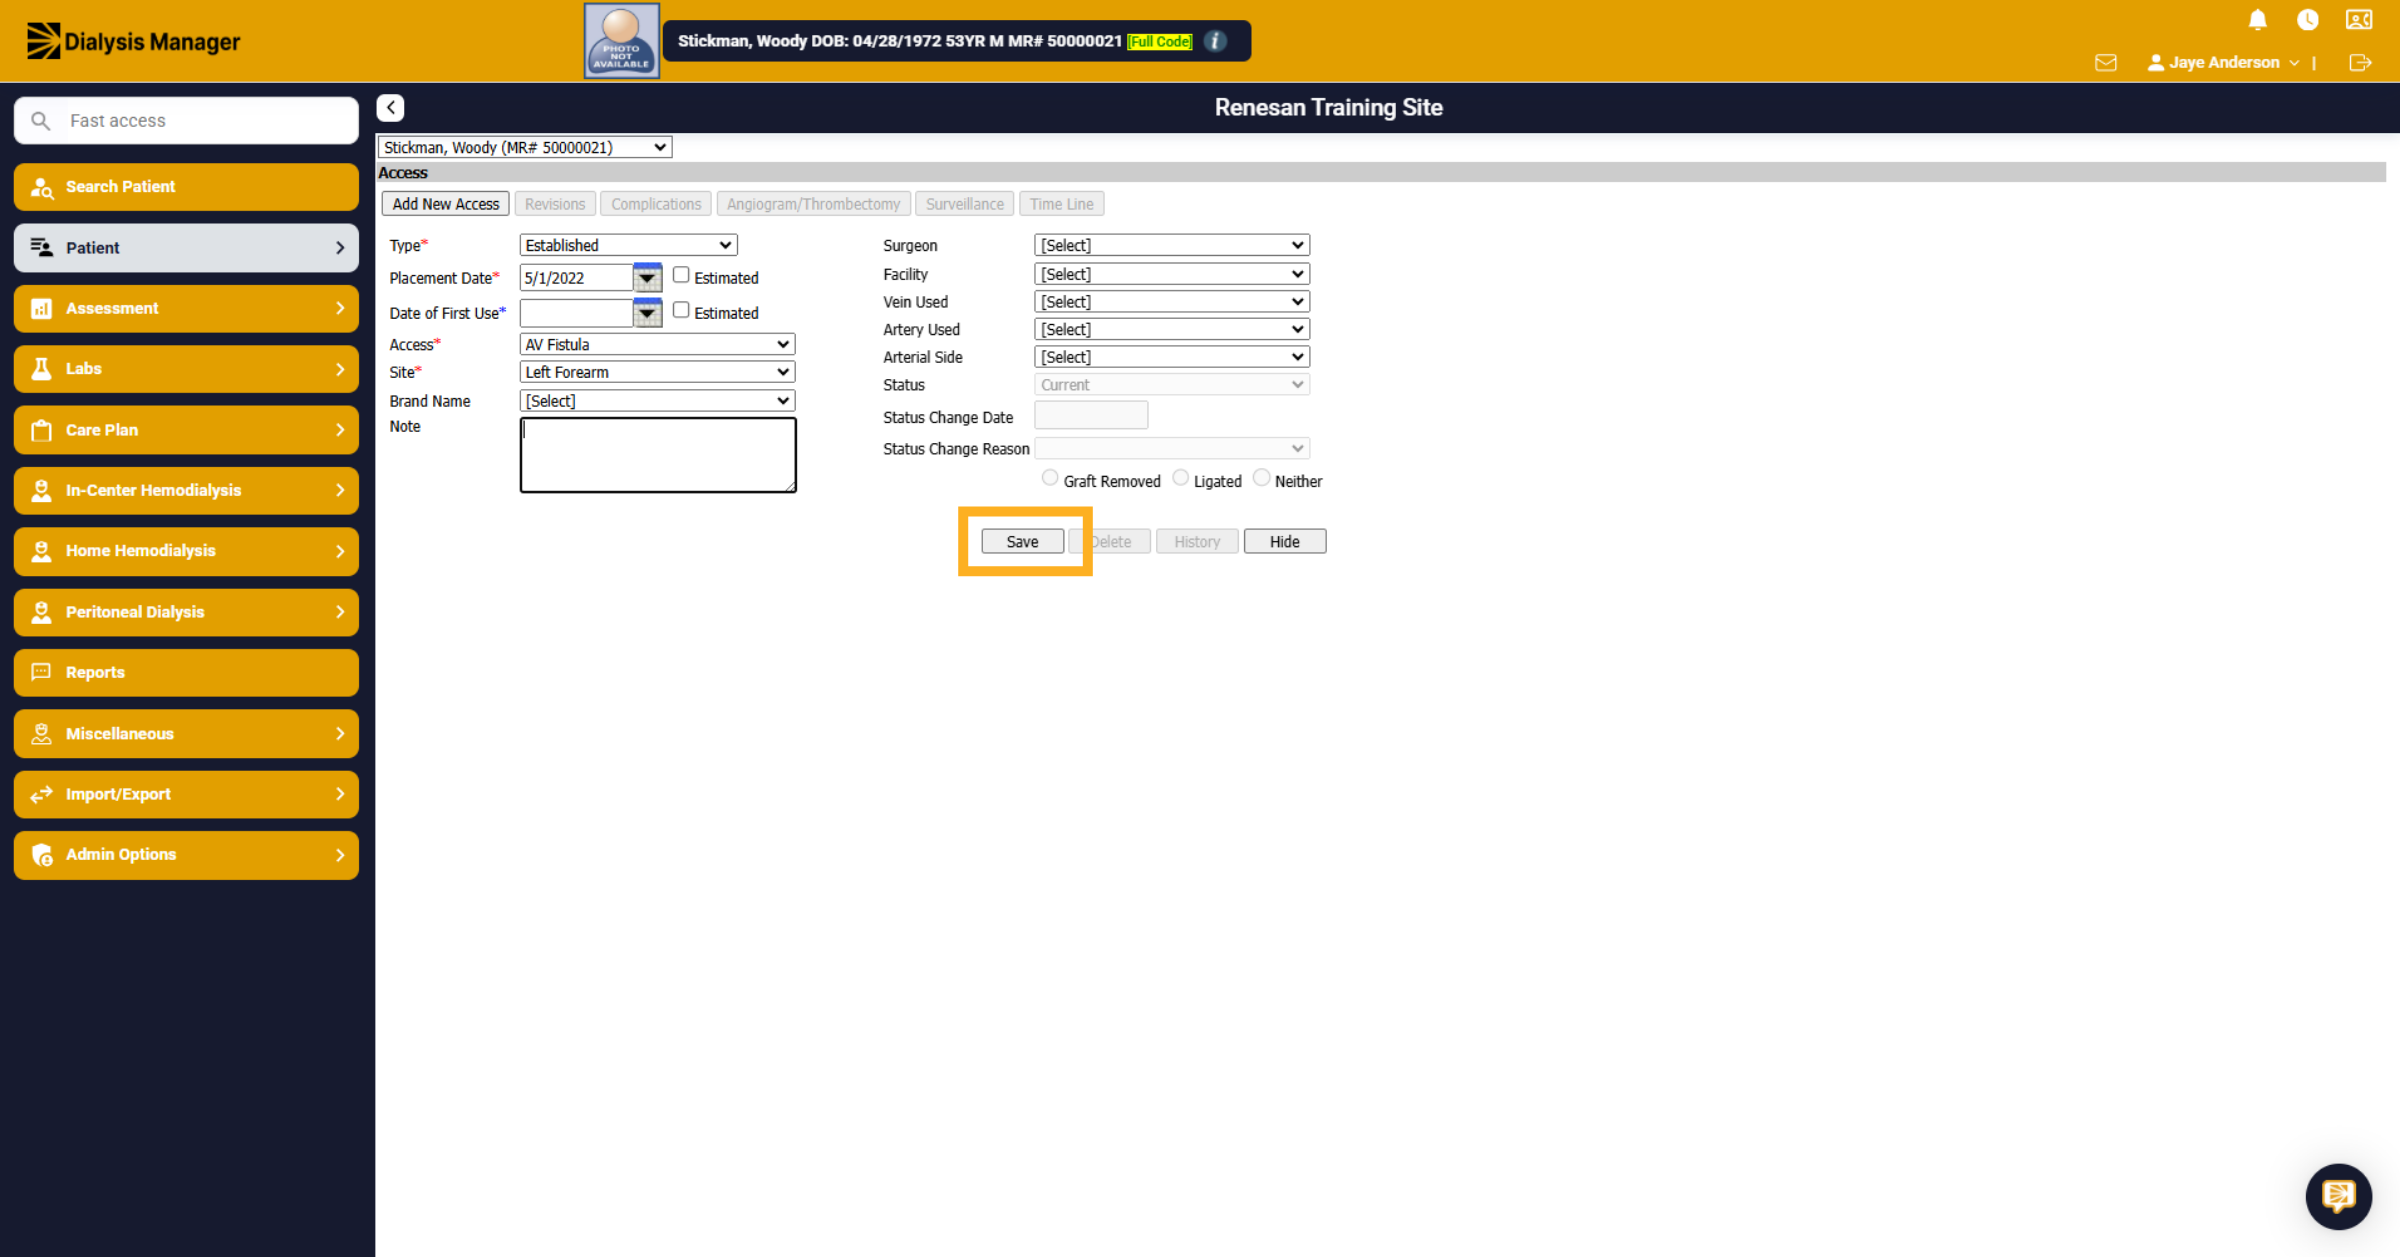Open the Access dropdown showing AV Fistula
The width and height of the screenshot is (2400, 1257).
tap(657, 344)
